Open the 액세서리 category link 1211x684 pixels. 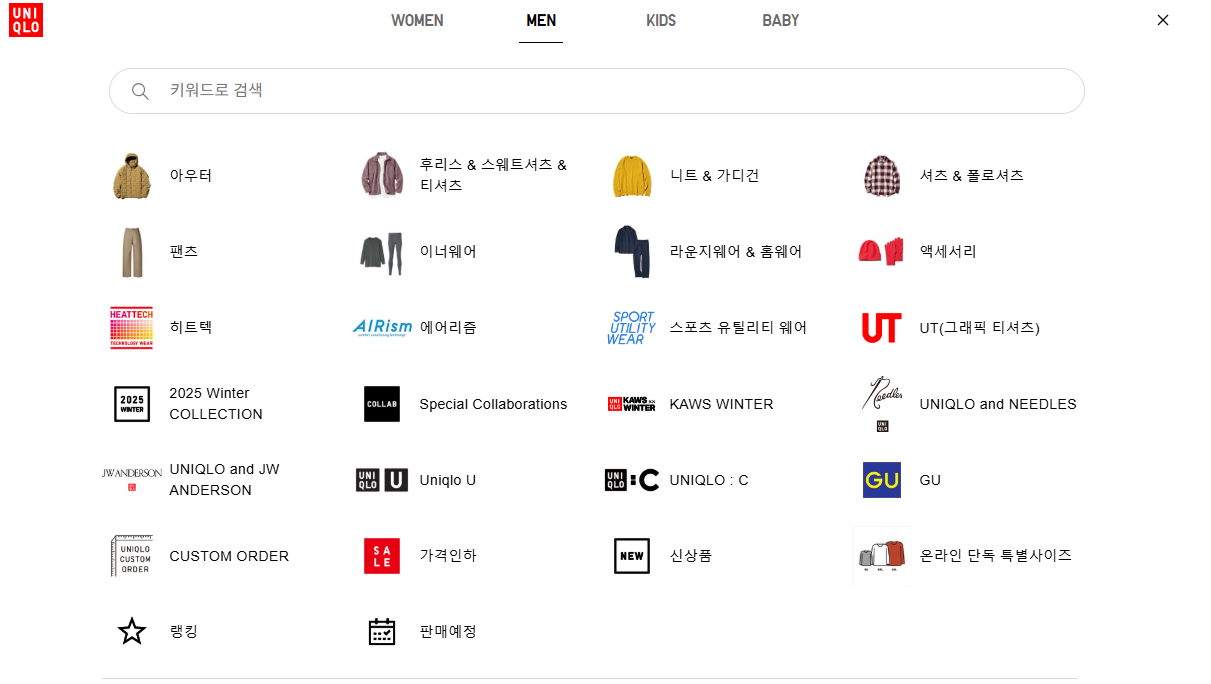[x=948, y=252]
